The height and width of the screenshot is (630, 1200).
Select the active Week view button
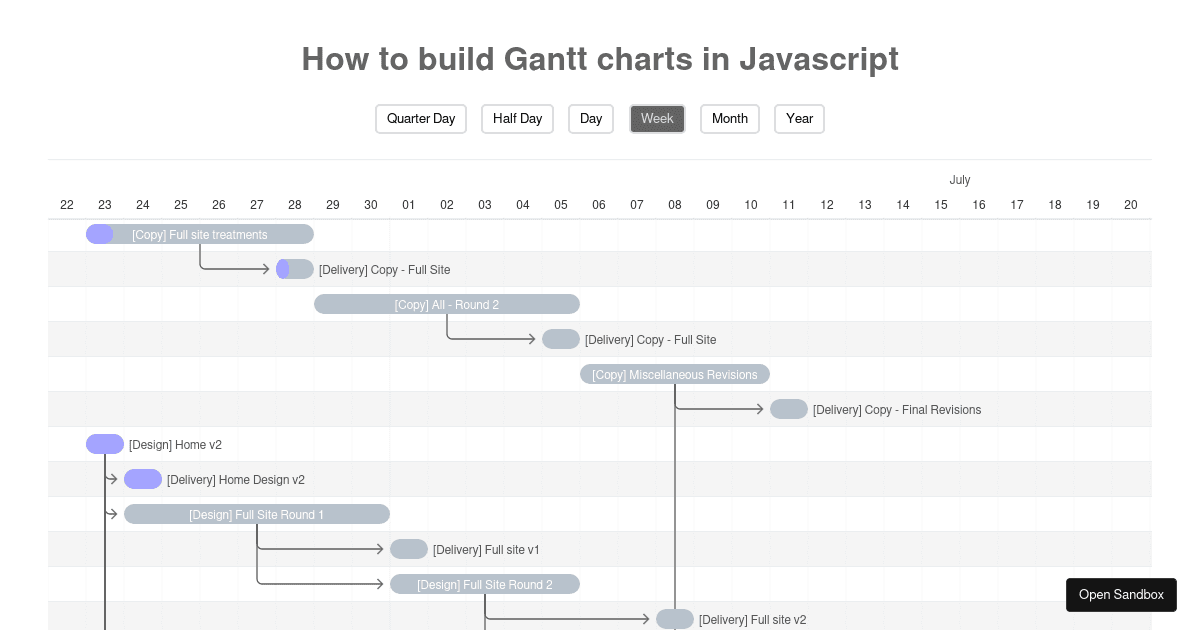(x=657, y=118)
